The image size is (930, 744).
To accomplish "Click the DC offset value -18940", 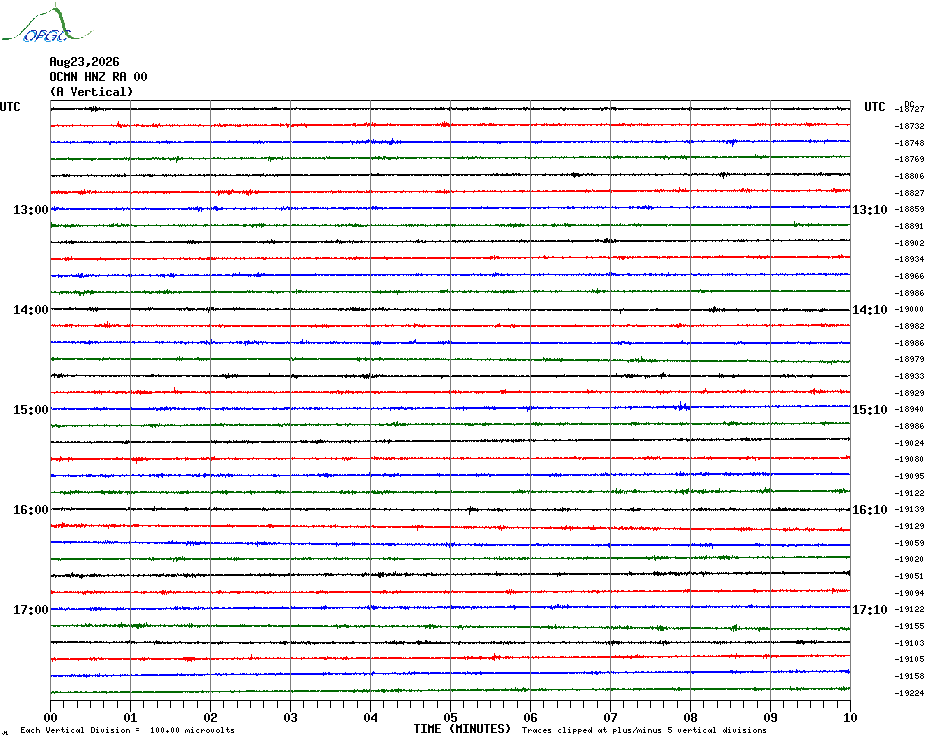I will click(x=909, y=409).
